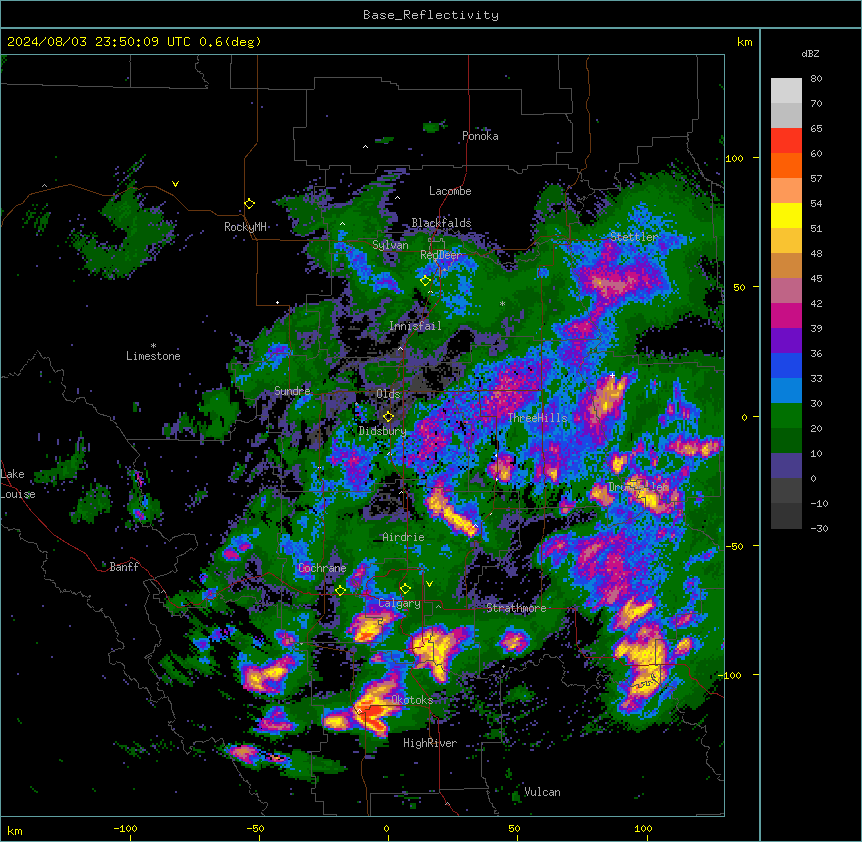Click the Banff map label

click(124, 567)
